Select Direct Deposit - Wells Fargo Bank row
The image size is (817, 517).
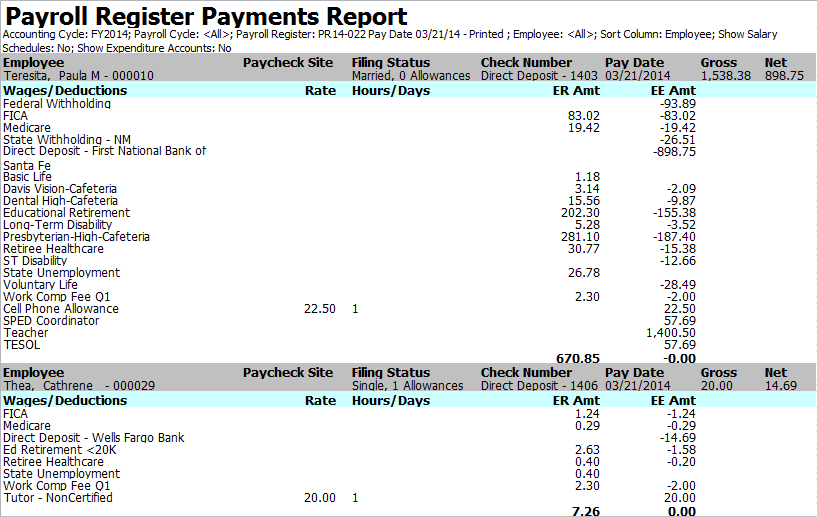[x=93, y=437]
